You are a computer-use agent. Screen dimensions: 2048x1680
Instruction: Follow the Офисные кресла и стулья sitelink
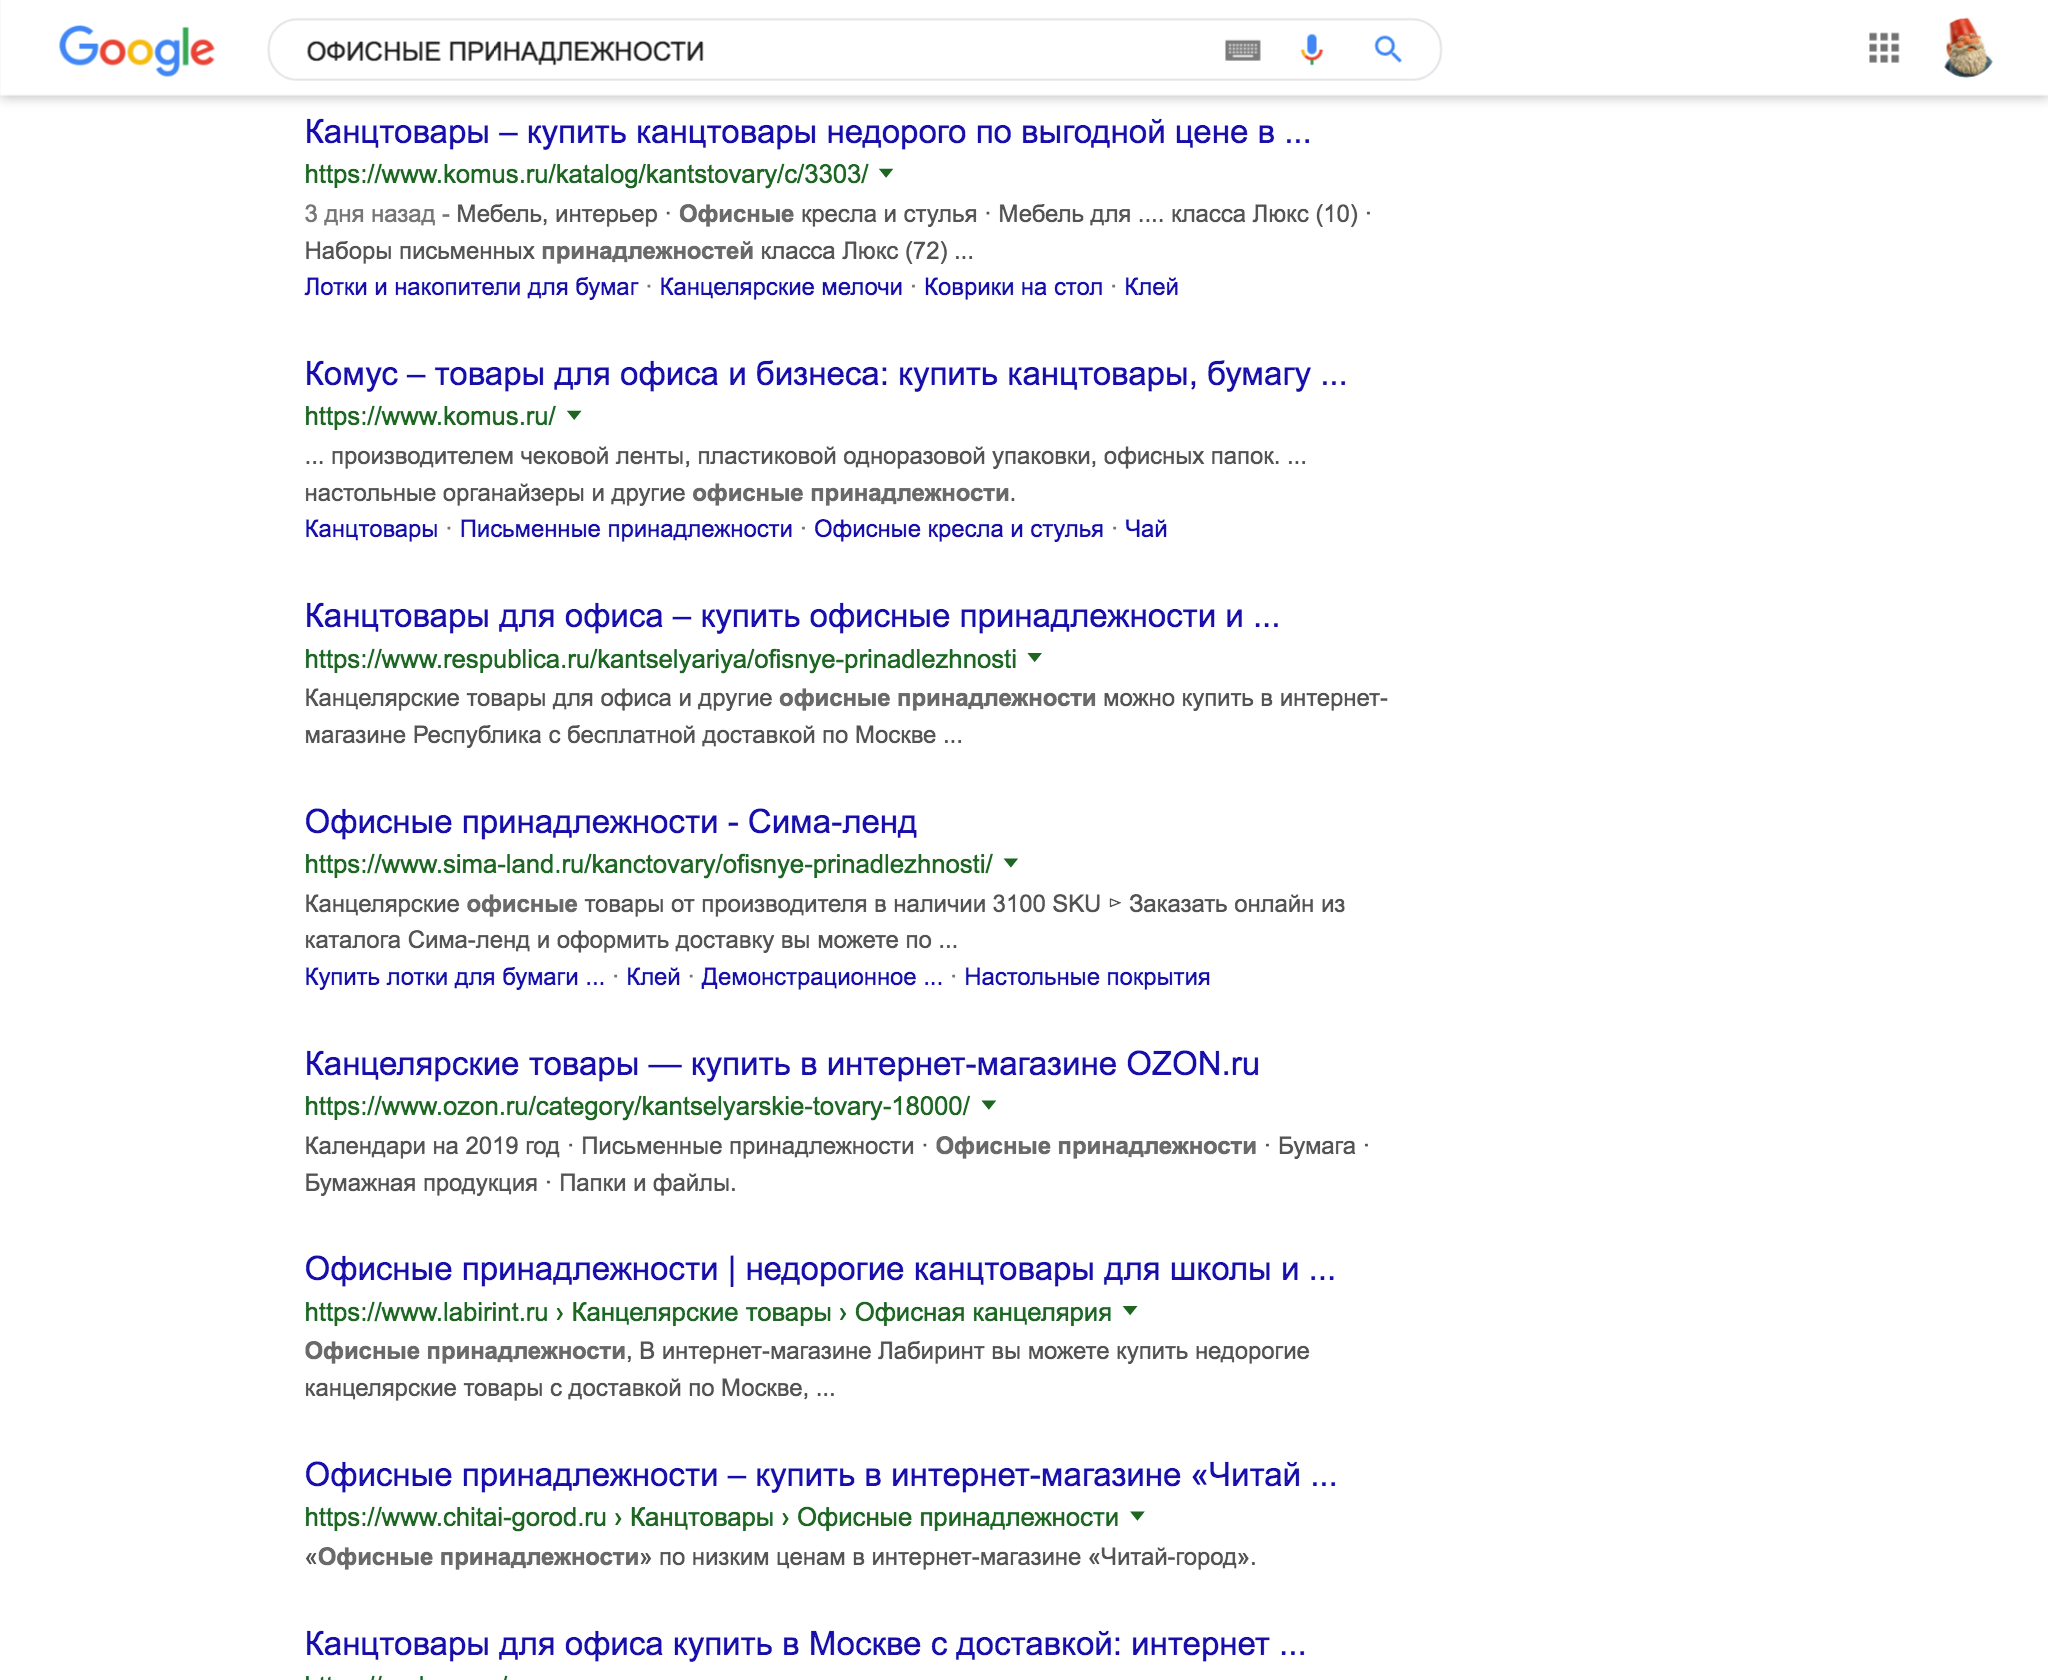958,529
